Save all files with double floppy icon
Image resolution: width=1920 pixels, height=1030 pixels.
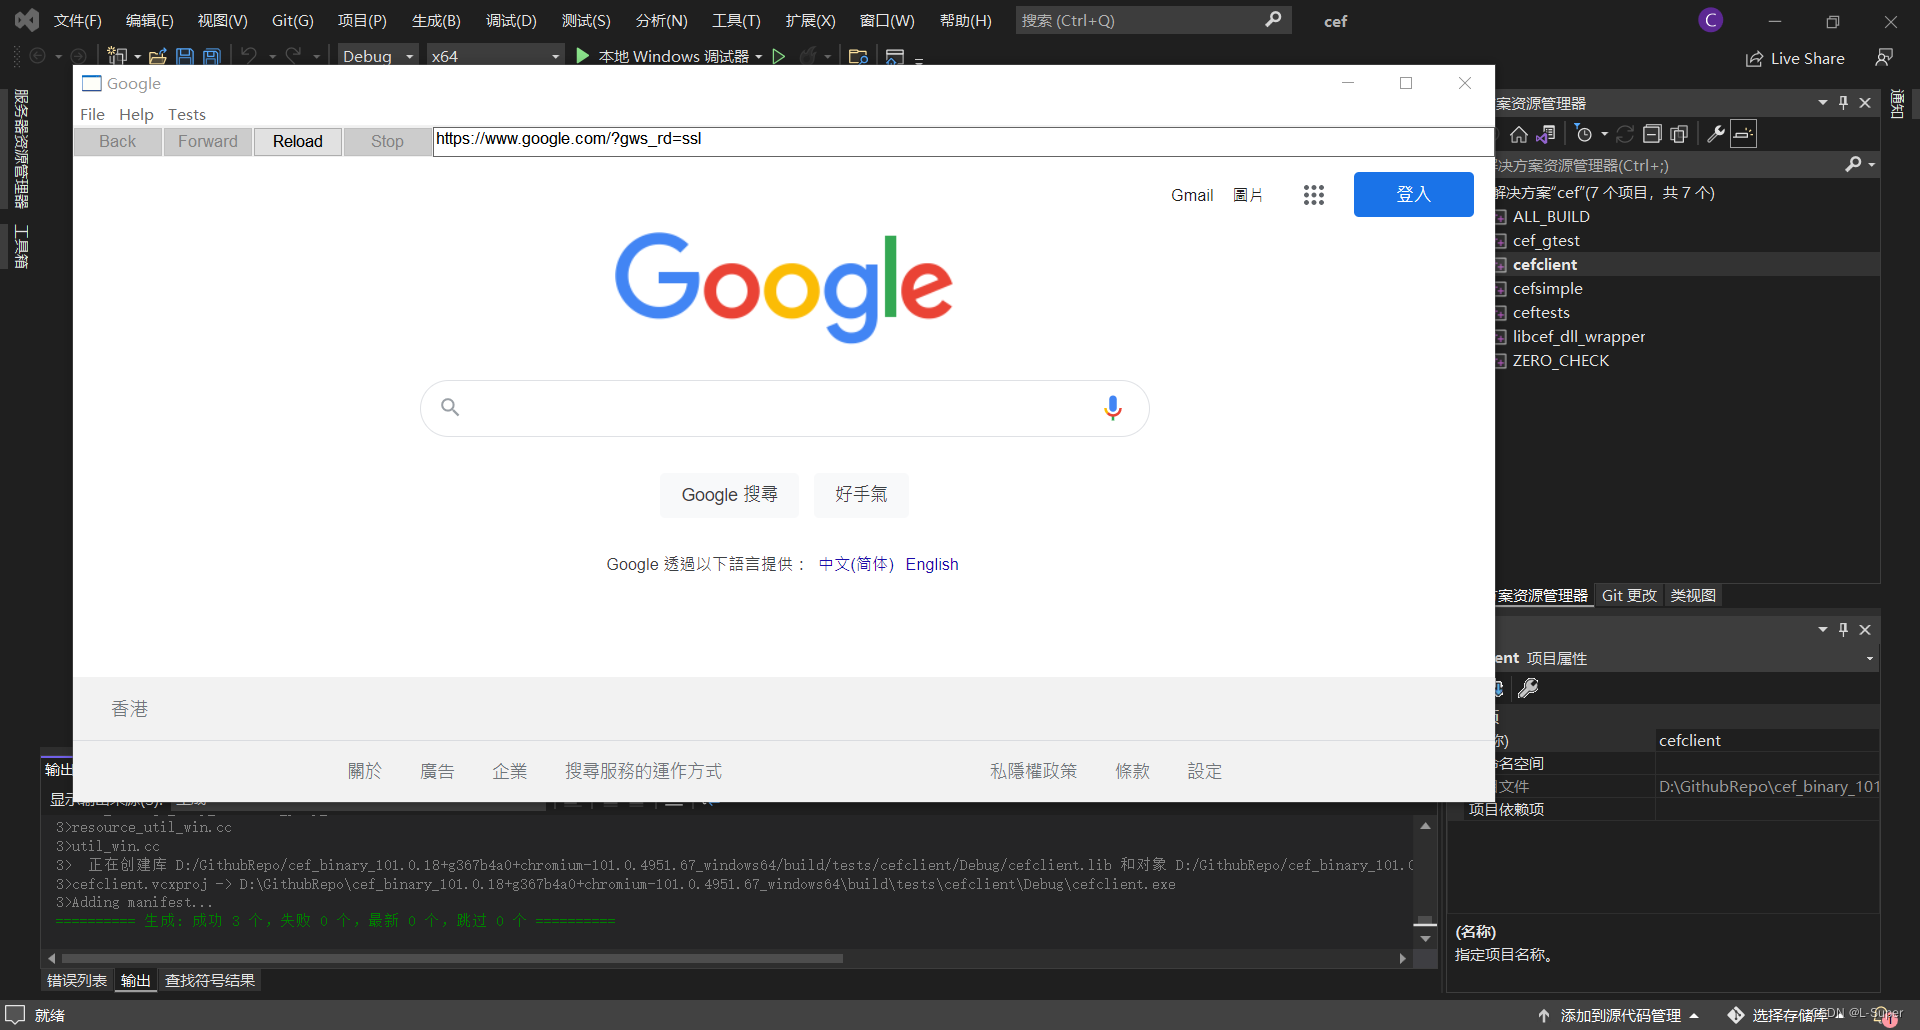pyautogui.click(x=212, y=56)
